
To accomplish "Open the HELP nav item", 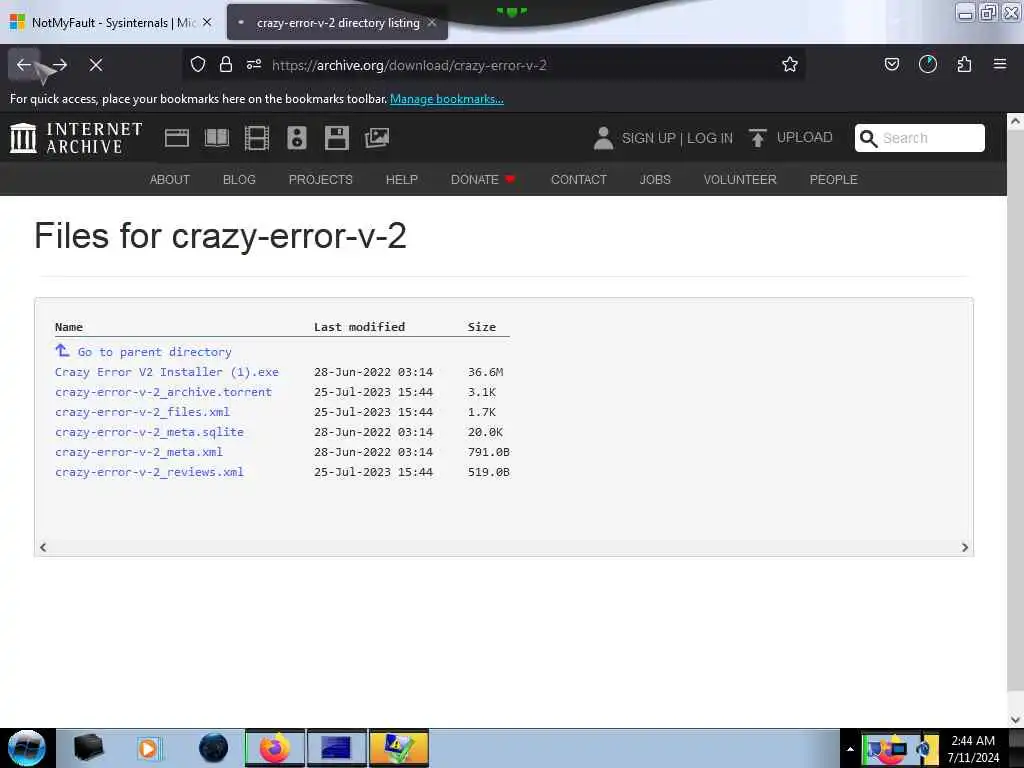I will (402, 180).
